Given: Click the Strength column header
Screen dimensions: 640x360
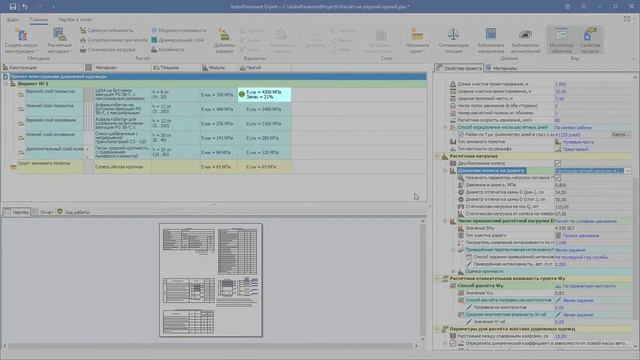Looking at the screenshot, I should [264, 68].
